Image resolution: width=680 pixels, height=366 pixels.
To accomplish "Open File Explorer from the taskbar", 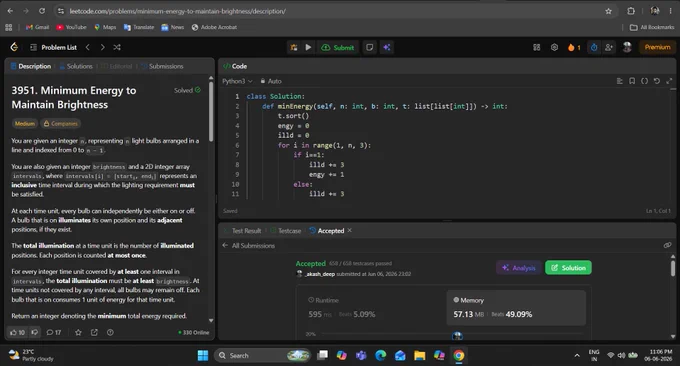I will point(419,356).
